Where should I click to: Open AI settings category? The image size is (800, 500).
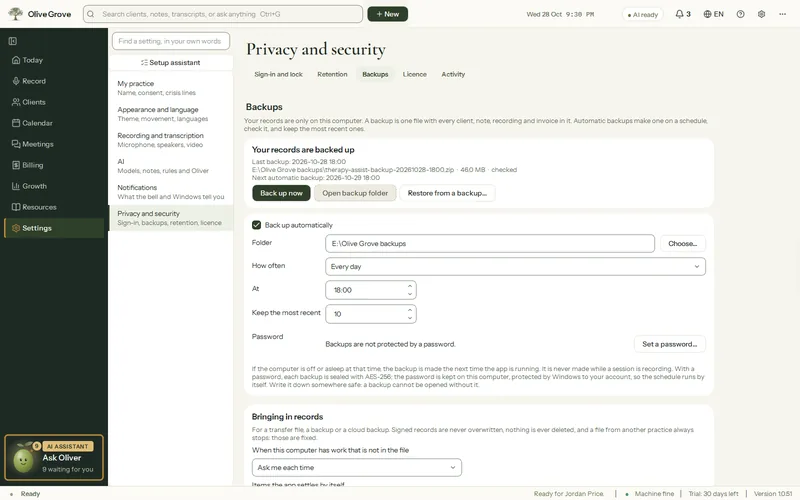point(171,166)
